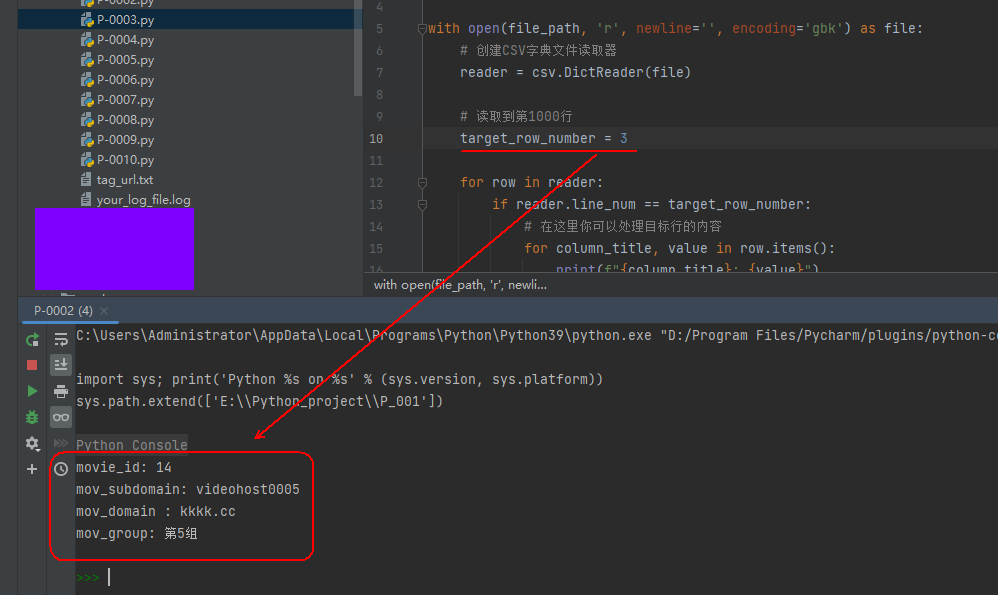This screenshot has height=595, width=998.
Task: Close the P-0002 (4) console tab
Action: [104, 311]
